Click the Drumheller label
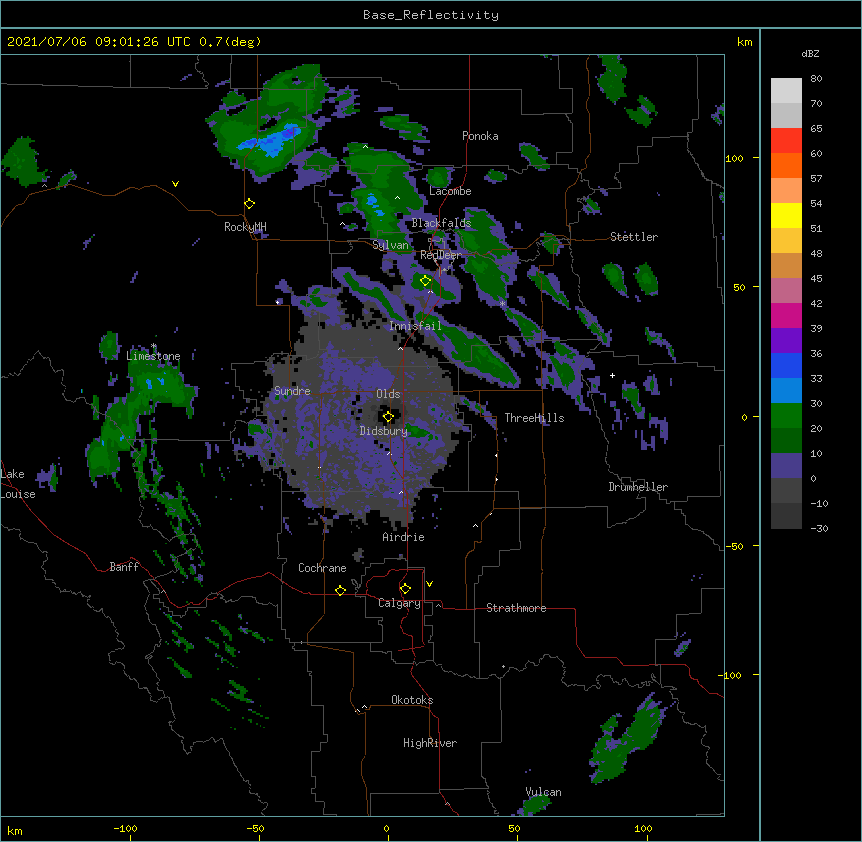Image resolution: width=862 pixels, height=842 pixels. coord(638,487)
